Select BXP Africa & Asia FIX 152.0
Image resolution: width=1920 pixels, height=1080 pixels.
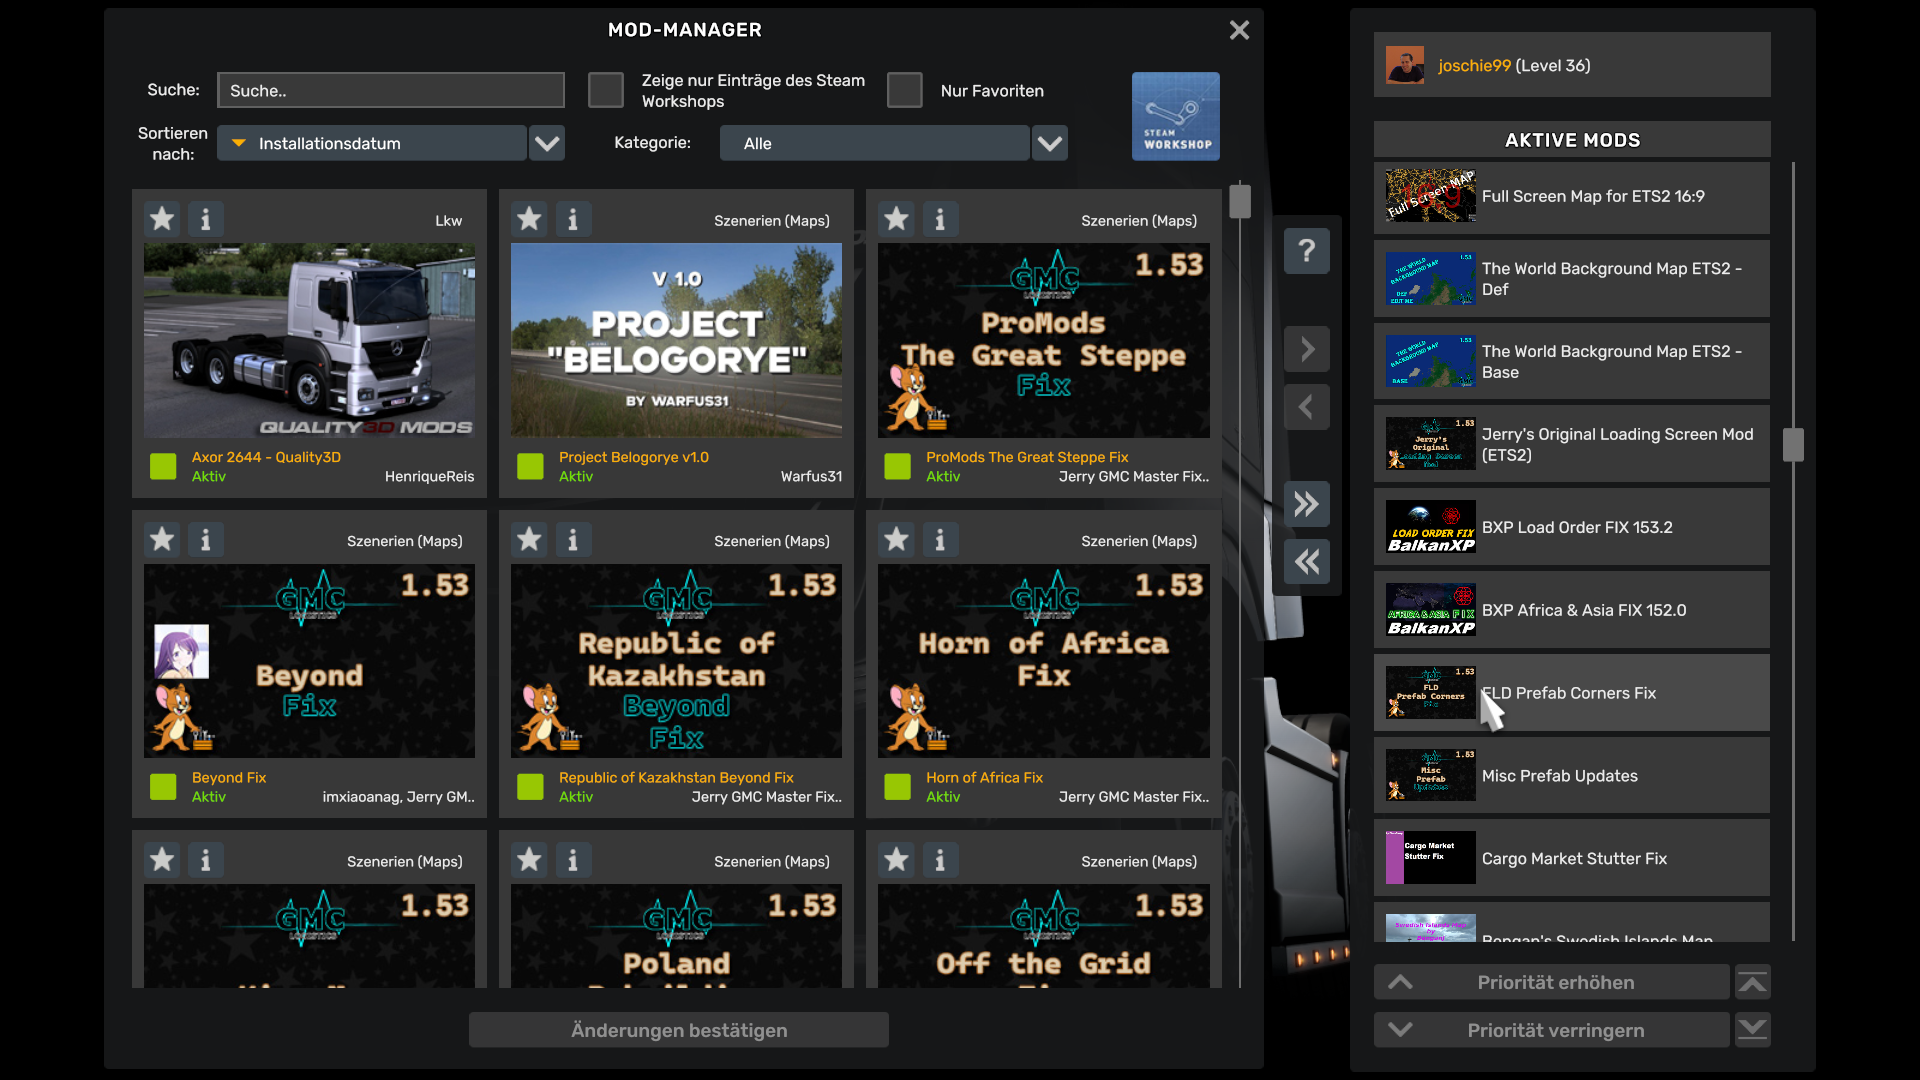1571,610
